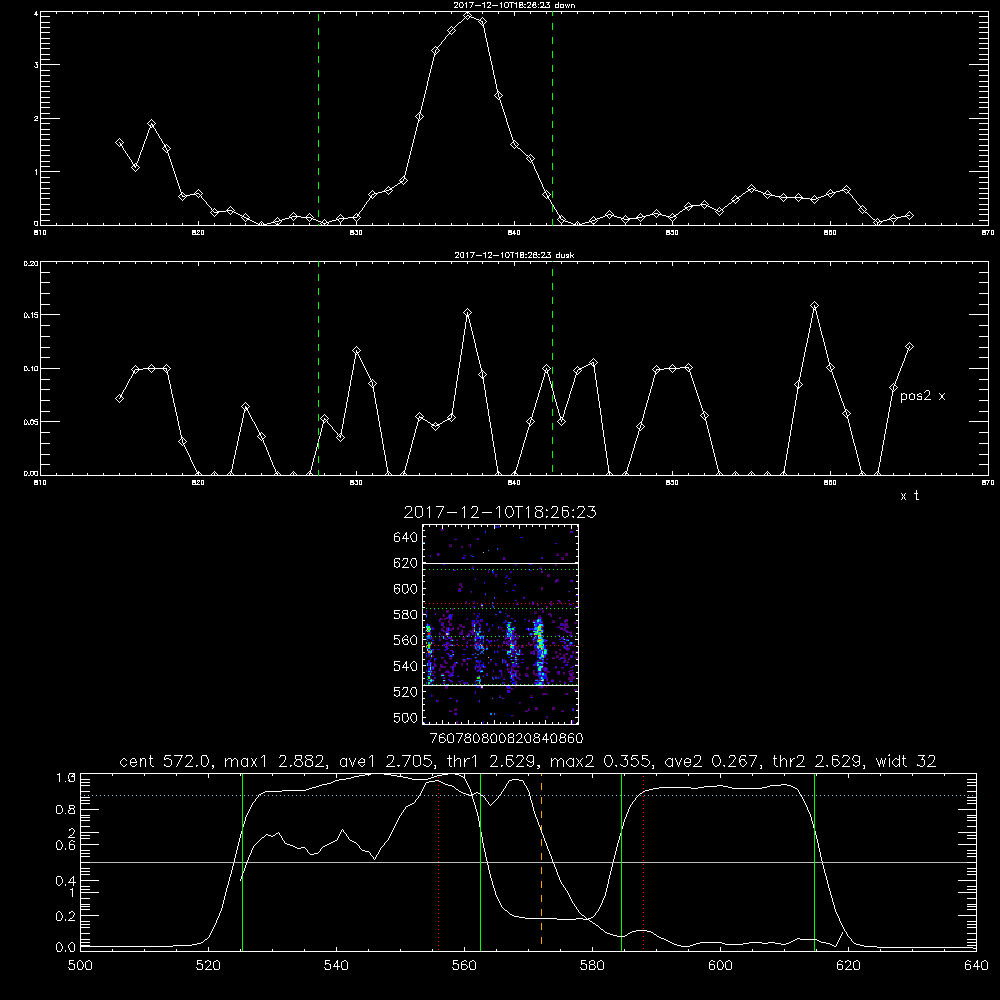Click bottom plot x-axis label 500
1000x1000 pixels.
pyautogui.click(x=80, y=966)
